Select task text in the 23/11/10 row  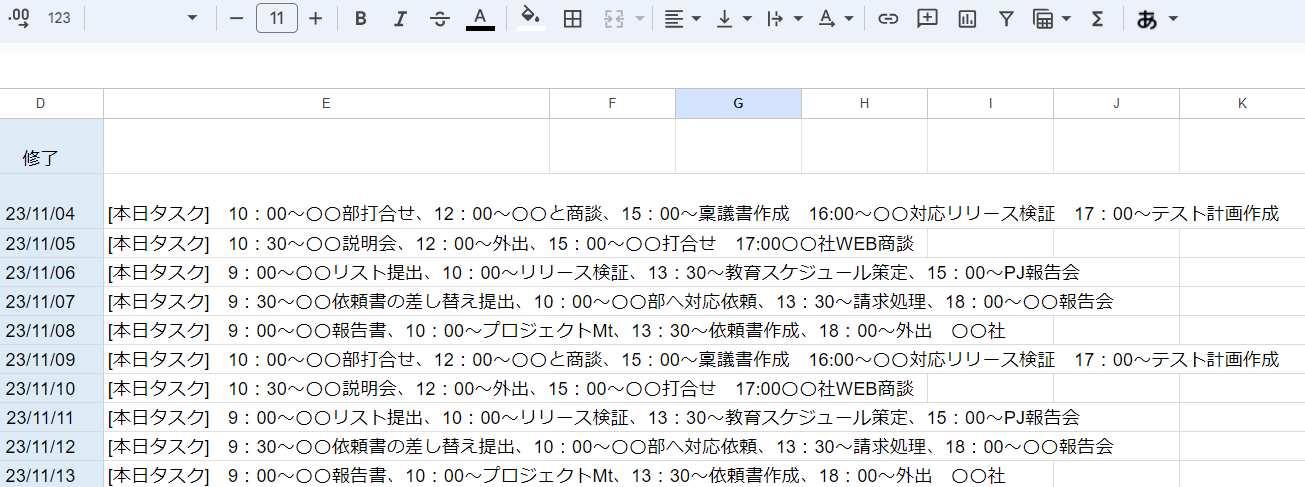tap(511, 388)
